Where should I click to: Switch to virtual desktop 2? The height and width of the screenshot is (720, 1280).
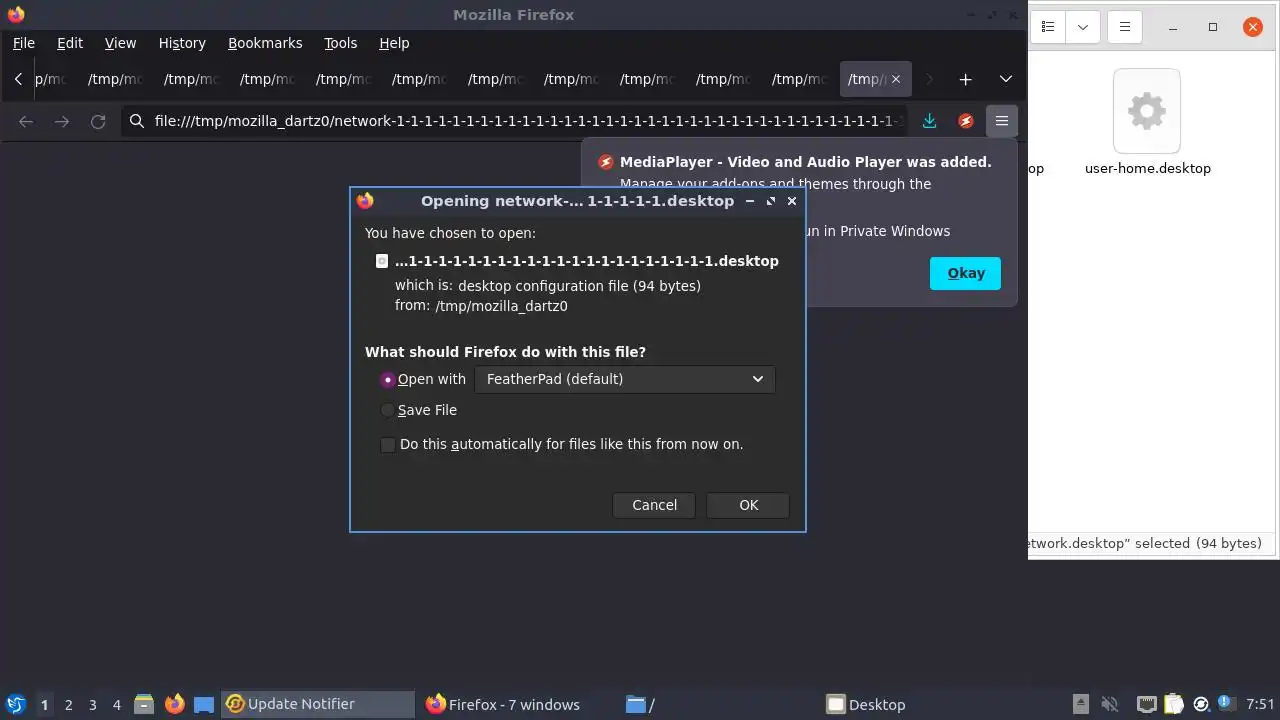[x=68, y=705]
